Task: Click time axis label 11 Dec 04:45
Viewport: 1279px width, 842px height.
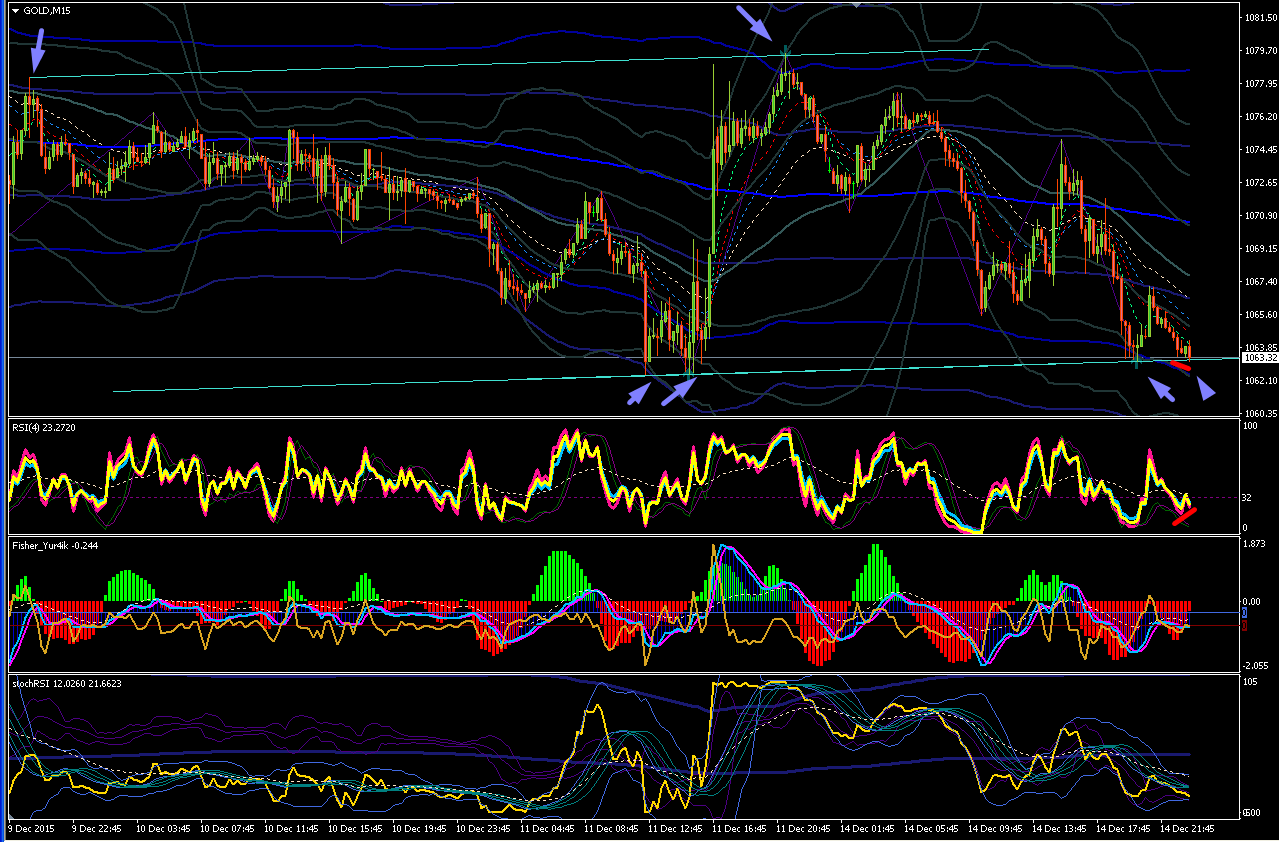Action: [548, 829]
